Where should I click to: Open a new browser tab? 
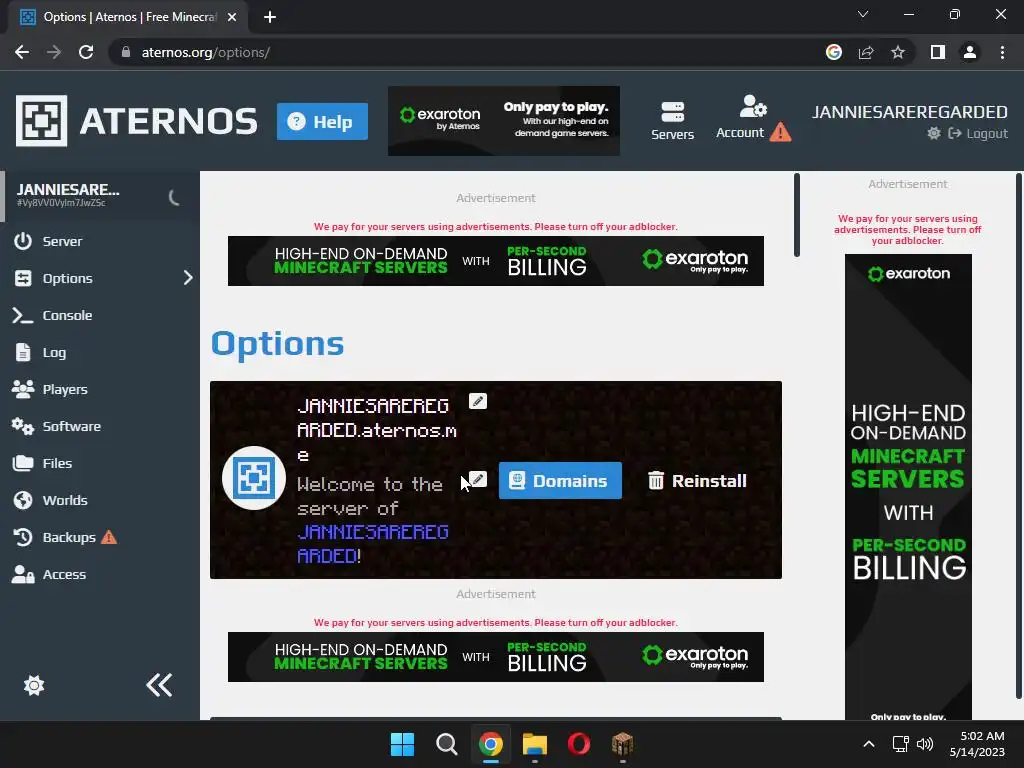pos(270,17)
